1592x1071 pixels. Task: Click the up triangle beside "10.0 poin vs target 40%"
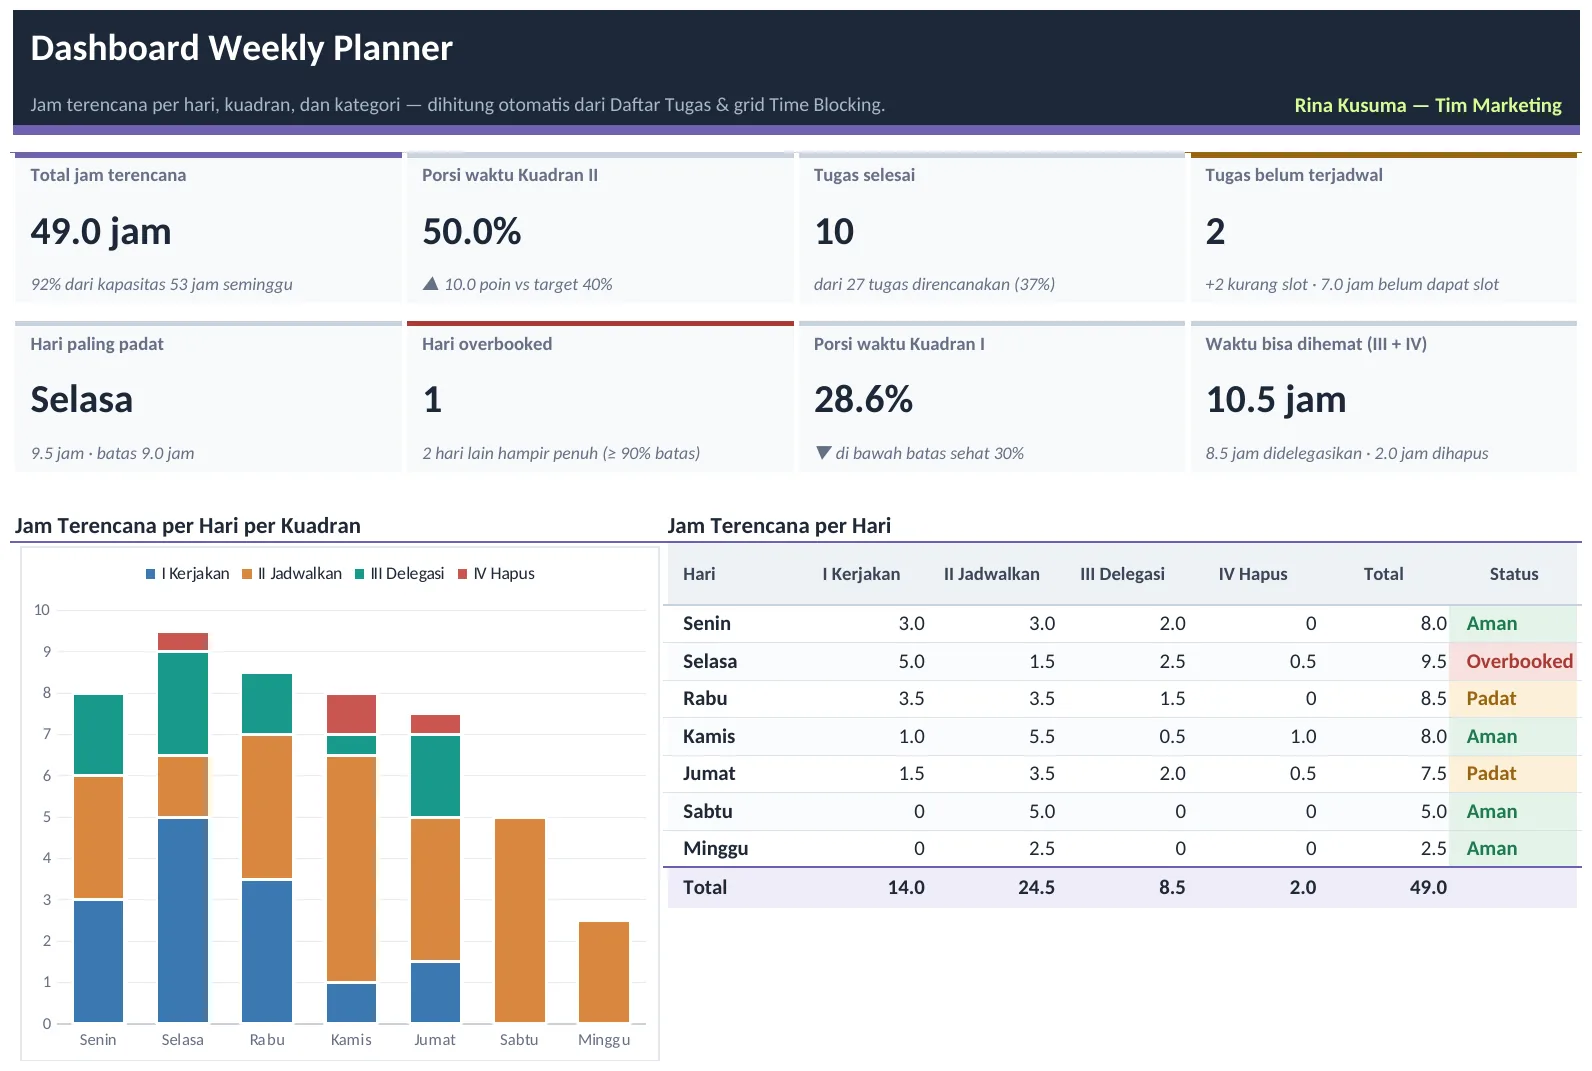click(431, 284)
